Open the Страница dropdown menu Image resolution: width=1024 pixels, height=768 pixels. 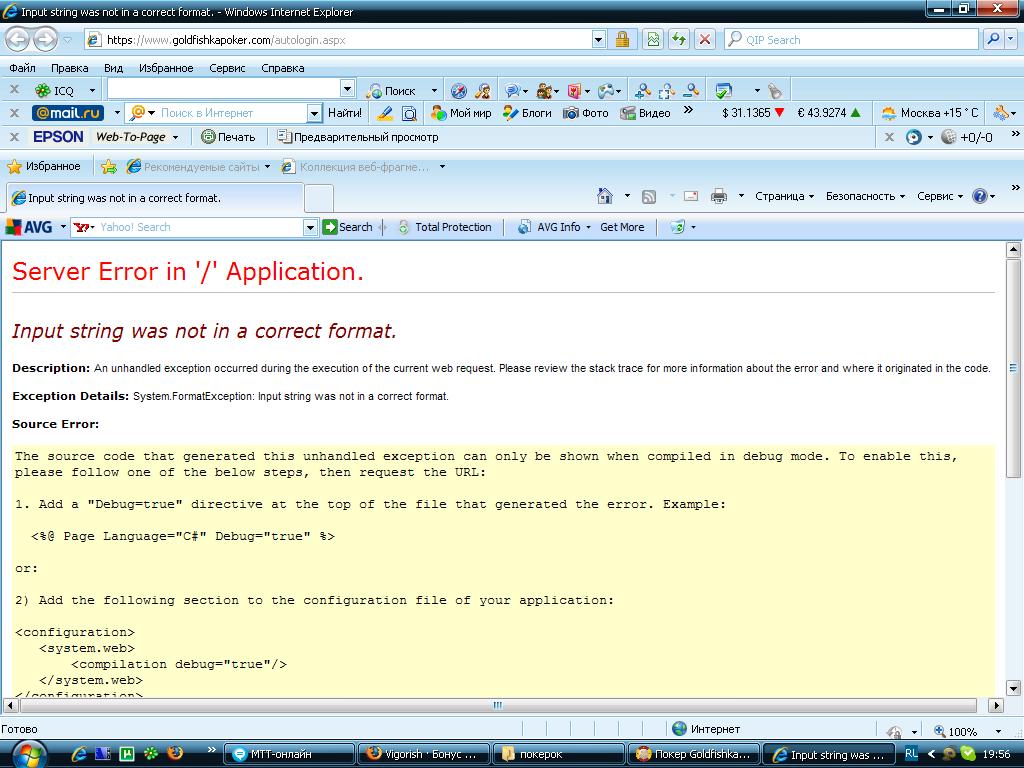(x=784, y=196)
